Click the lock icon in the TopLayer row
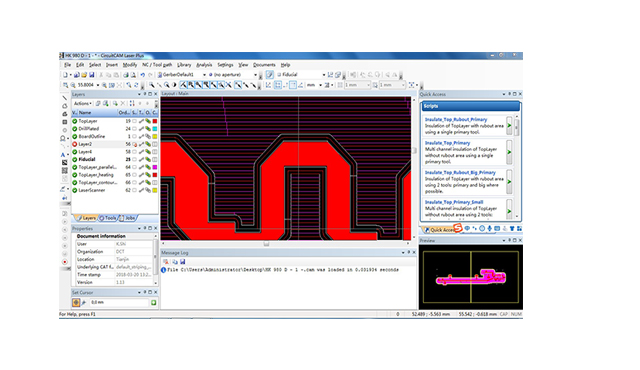 (141, 121)
